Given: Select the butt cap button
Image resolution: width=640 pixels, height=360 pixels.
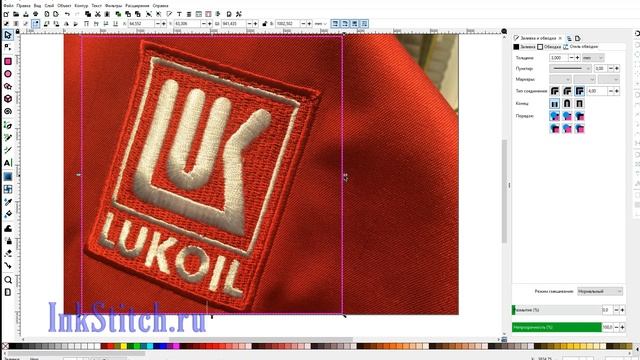Looking at the screenshot, I should [555, 104].
